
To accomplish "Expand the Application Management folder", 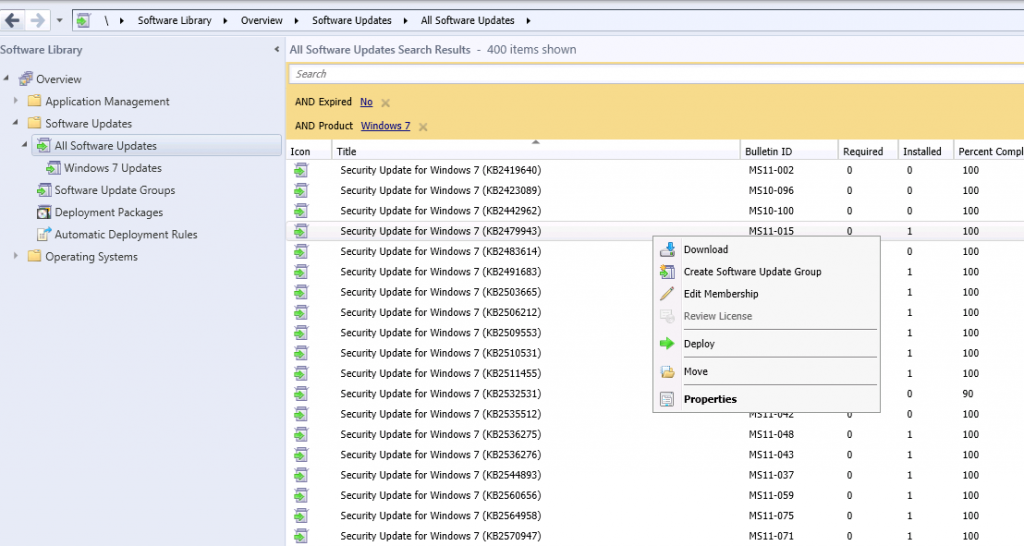I will tap(16, 101).
